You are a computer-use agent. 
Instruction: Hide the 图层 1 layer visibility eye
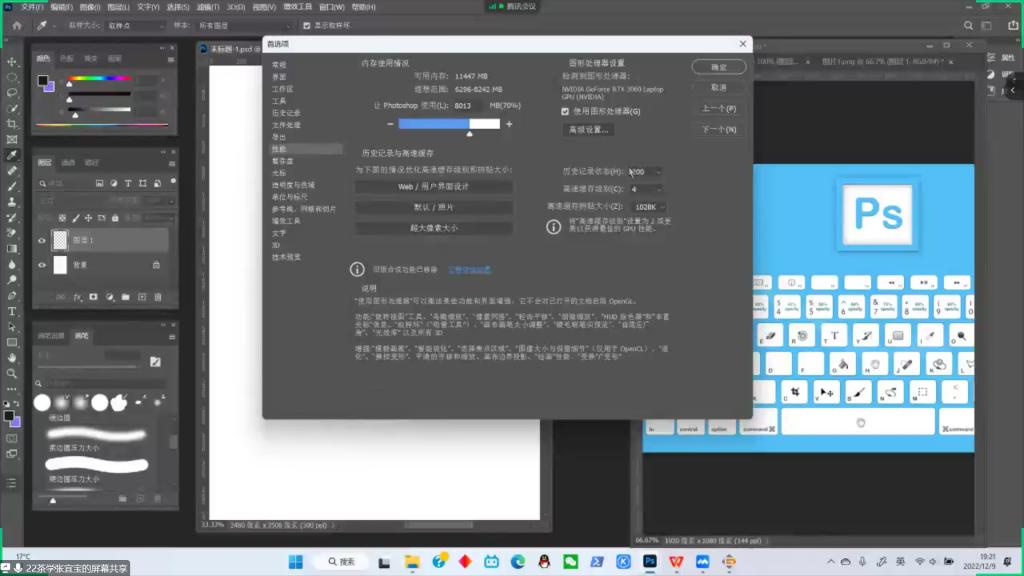point(42,240)
